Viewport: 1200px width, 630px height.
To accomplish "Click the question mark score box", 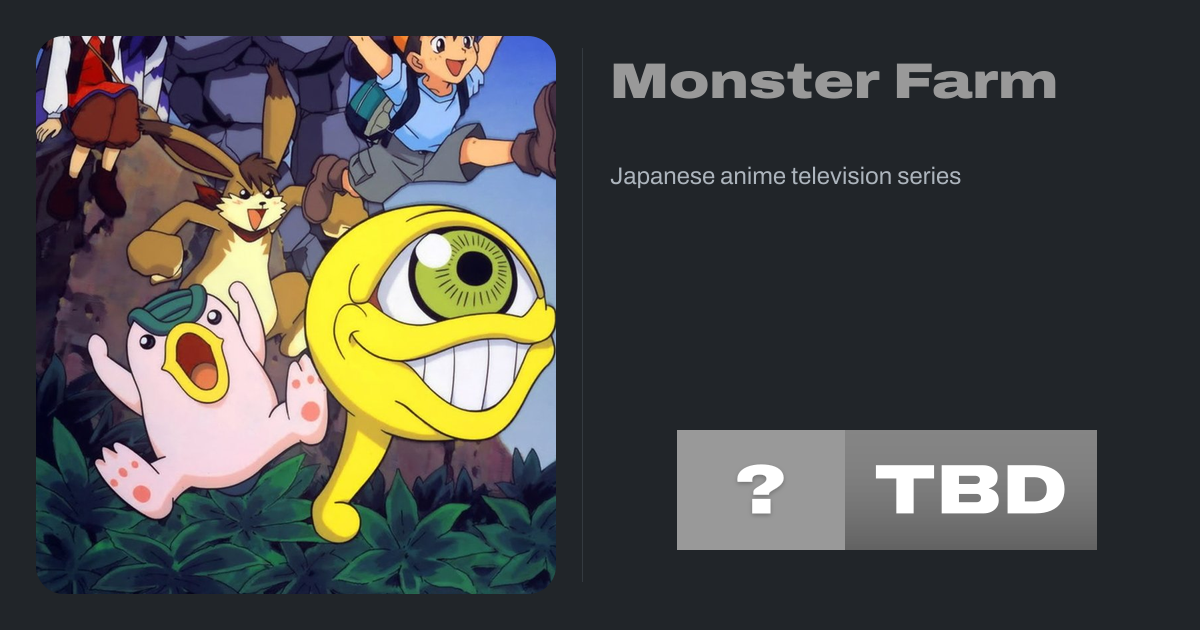I will [x=761, y=490].
